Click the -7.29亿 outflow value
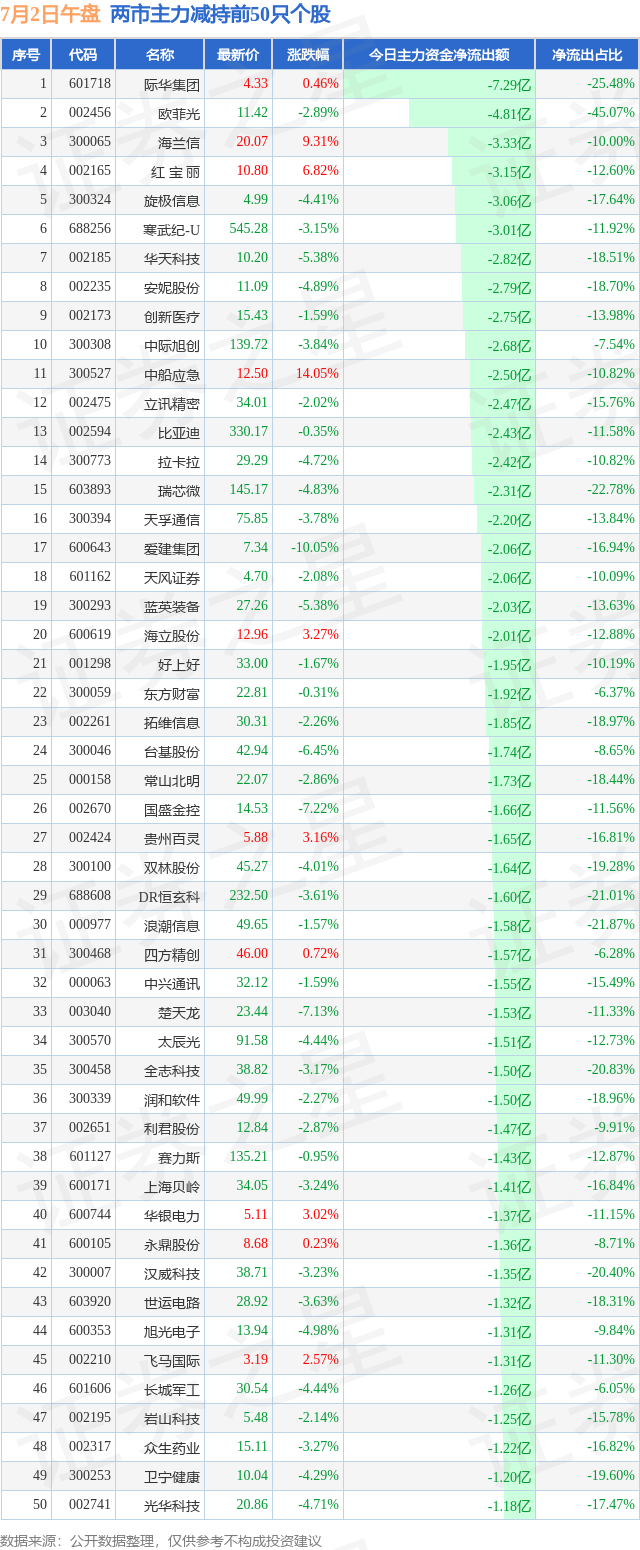 pos(509,85)
